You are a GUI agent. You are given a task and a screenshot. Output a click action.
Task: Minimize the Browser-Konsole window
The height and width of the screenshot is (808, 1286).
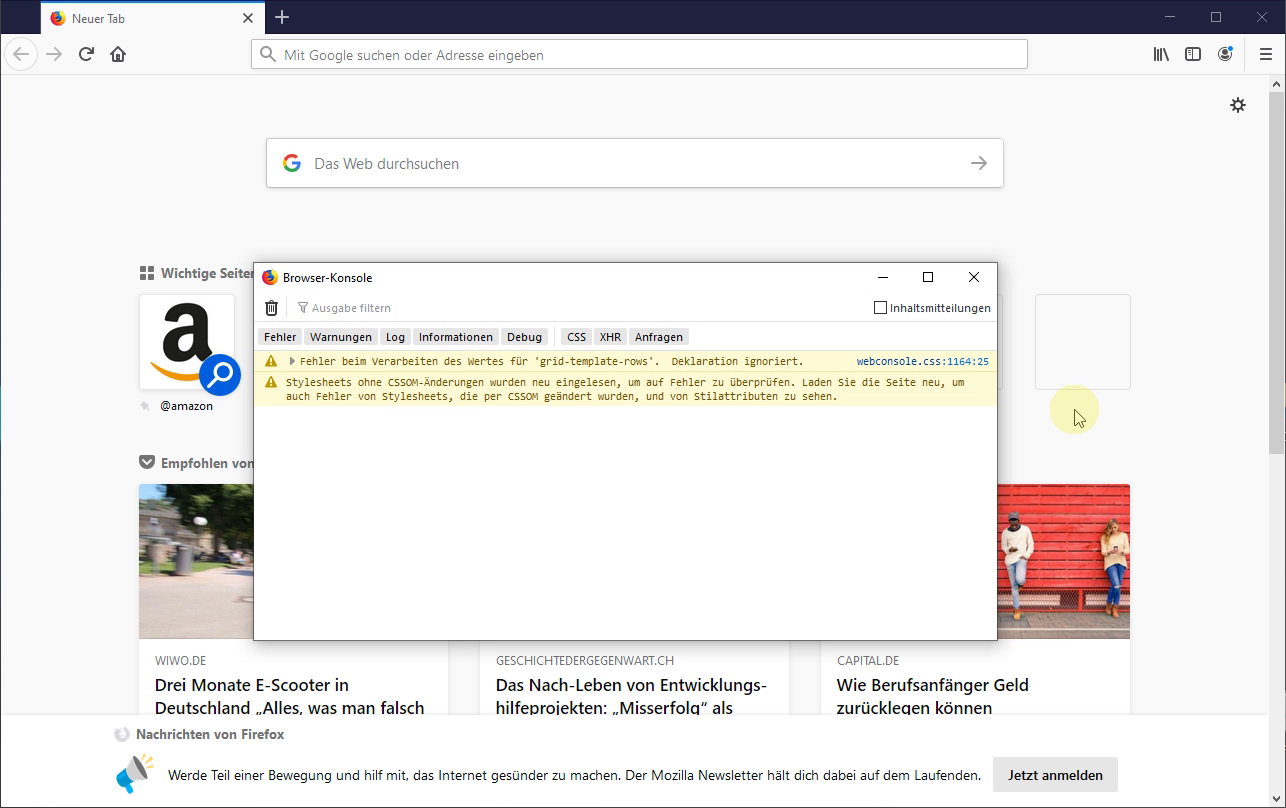point(883,277)
